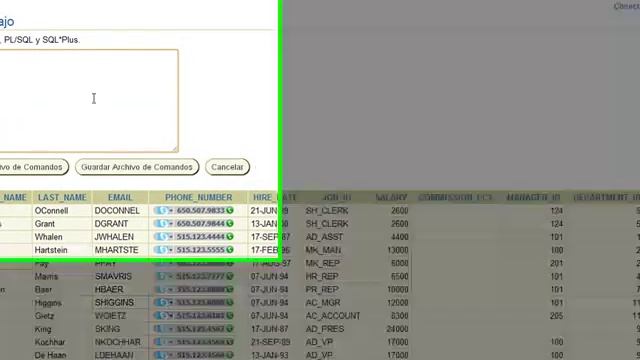Screen dimensions: 640x360
Task: Select salary value 24000
Action: pos(398,329)
